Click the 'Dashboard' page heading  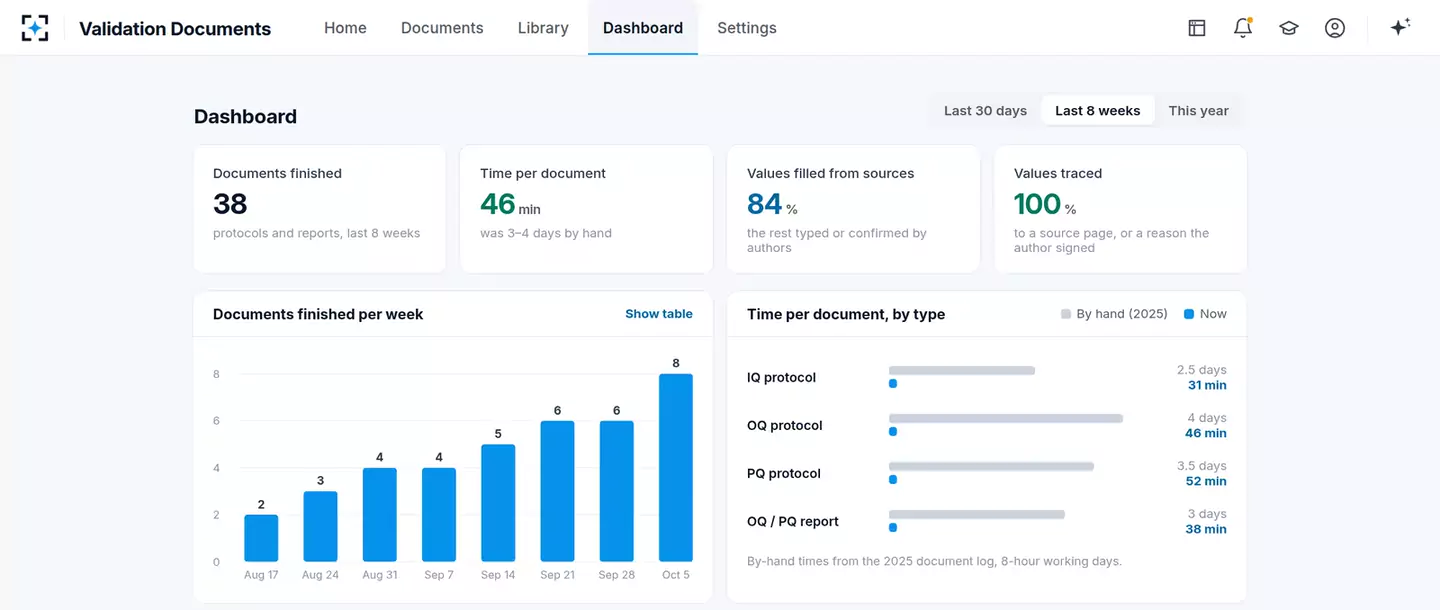(x=245, y=117)
